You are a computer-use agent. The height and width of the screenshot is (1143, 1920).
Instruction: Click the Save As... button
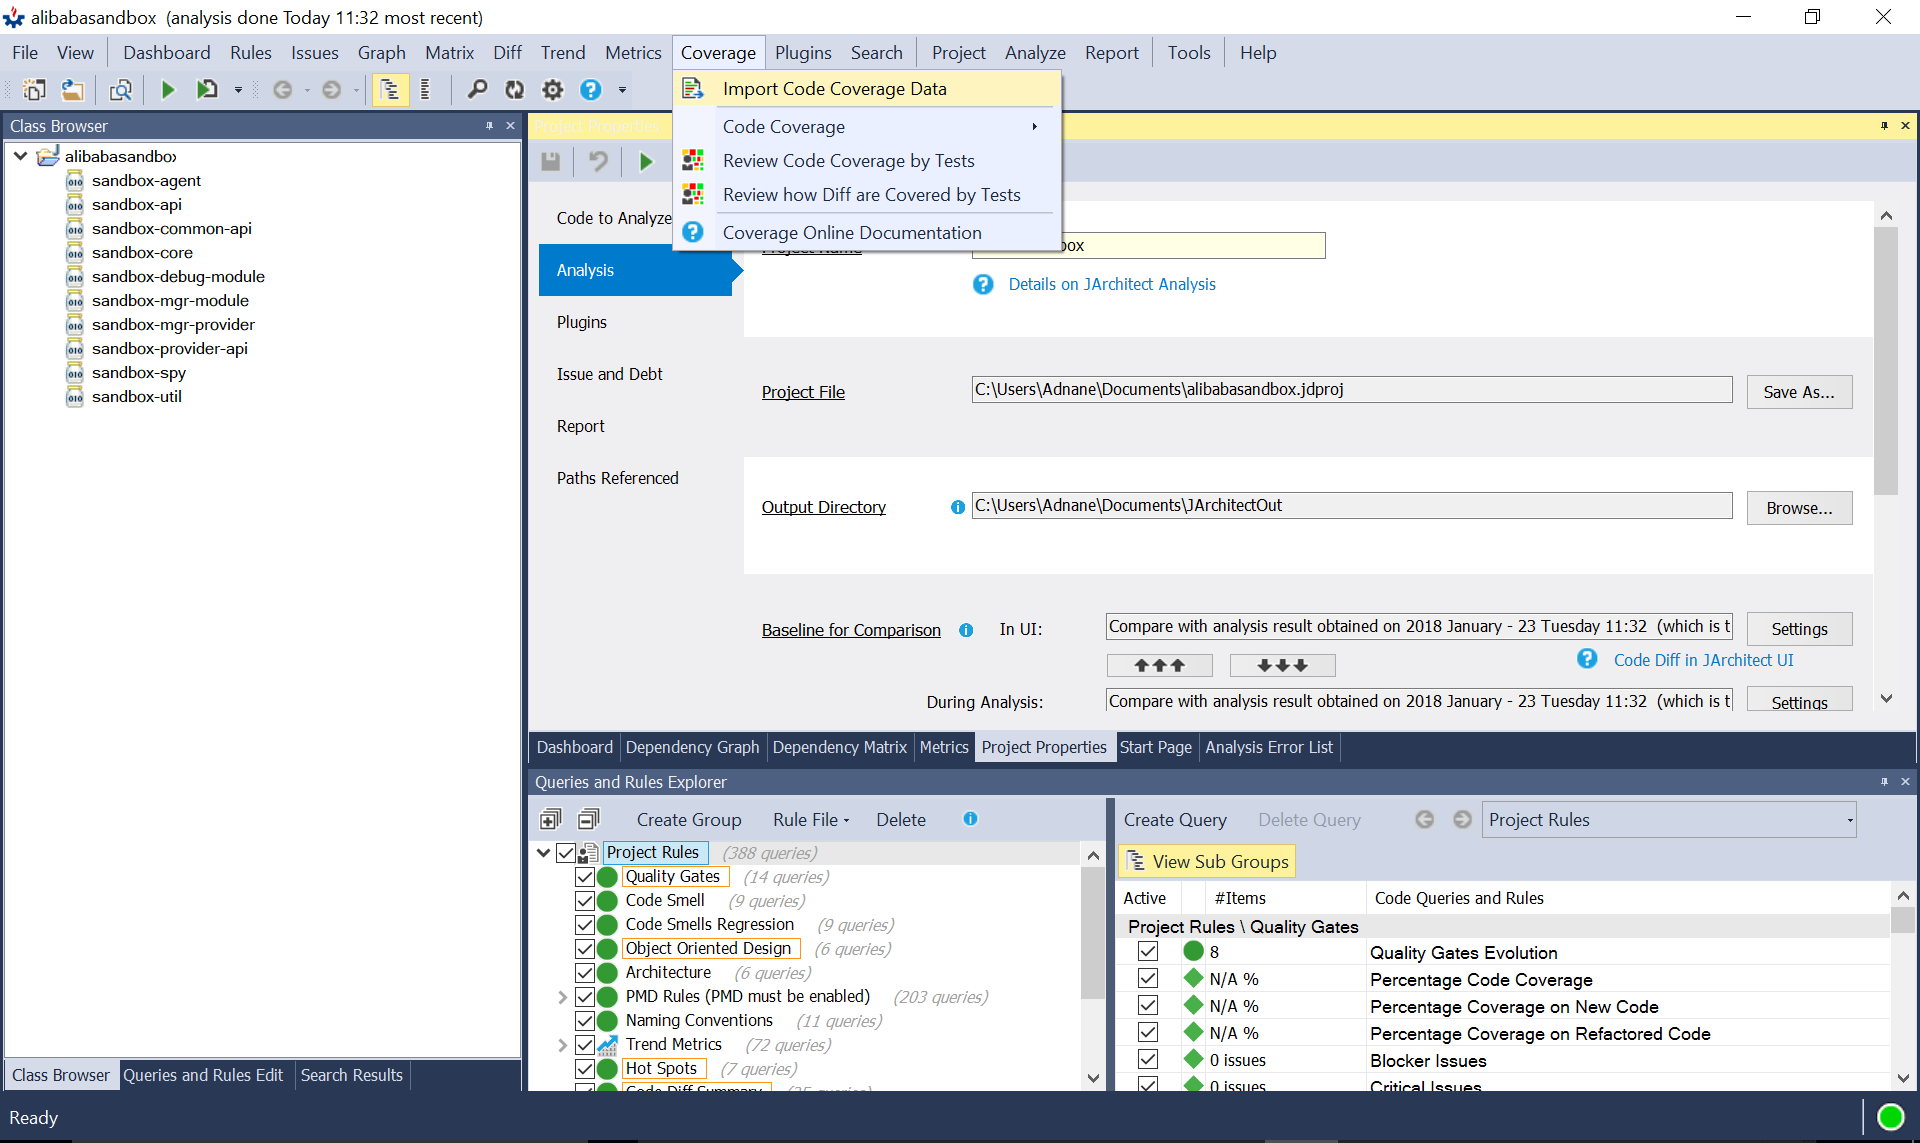pos(1799,392)
